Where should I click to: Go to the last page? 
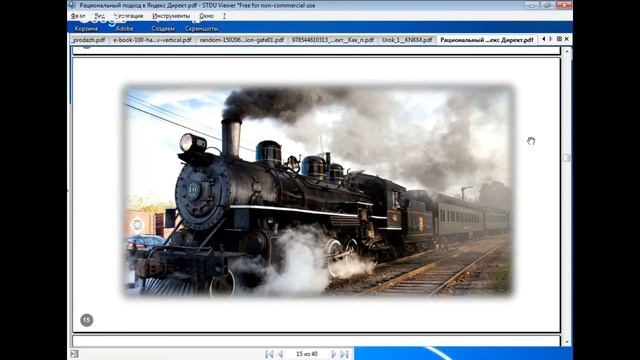point(344,354)
